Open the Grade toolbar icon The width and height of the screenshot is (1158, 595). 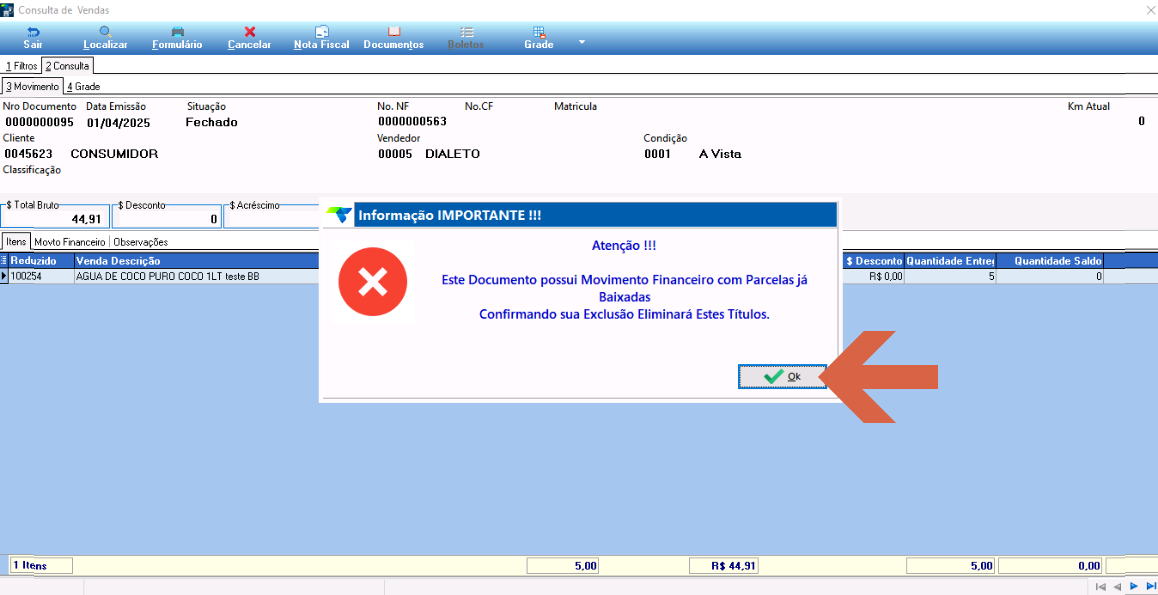point(539,38)
